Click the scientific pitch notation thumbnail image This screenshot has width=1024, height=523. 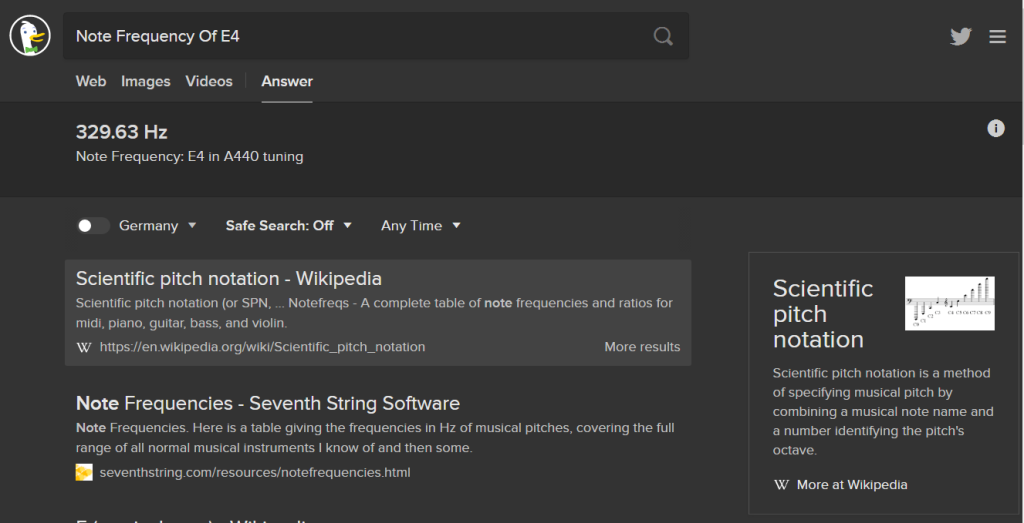click(948, 303)
